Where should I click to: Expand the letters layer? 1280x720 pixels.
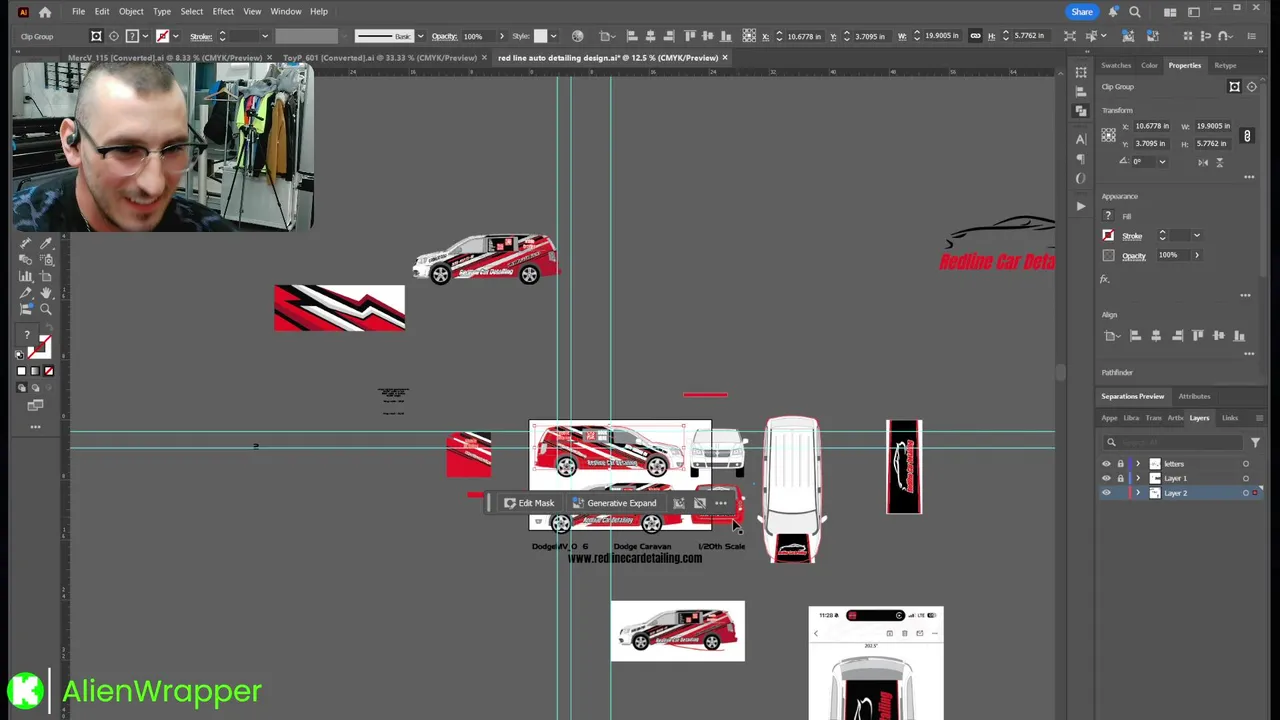[x=1138, y=464]
